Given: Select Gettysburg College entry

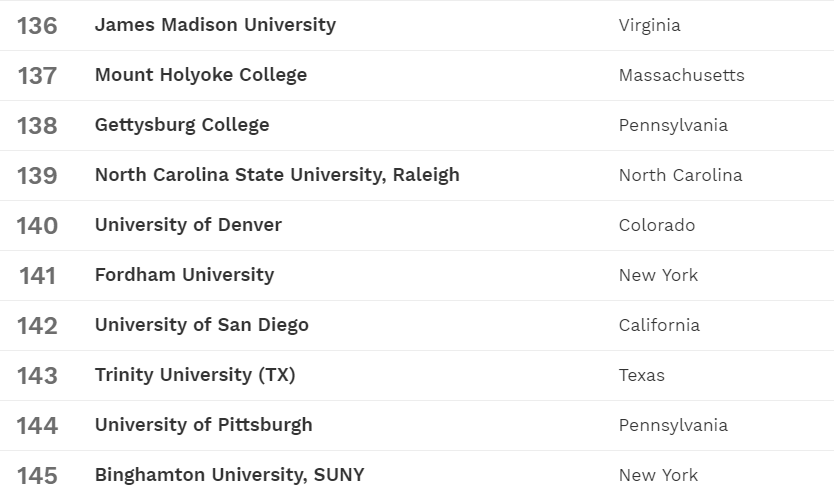Looking at the screenshot, I should 182,125.
